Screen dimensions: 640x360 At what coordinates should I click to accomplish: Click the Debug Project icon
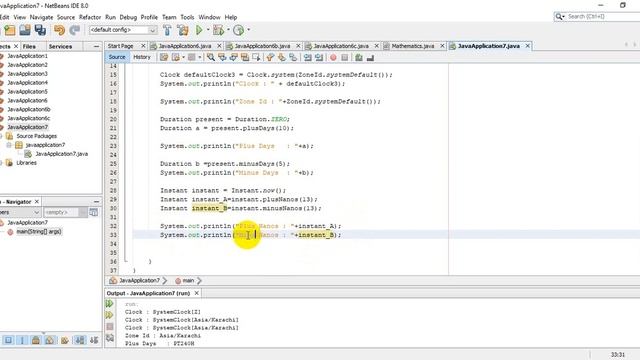pyautogui.click(x=218, y=30)
